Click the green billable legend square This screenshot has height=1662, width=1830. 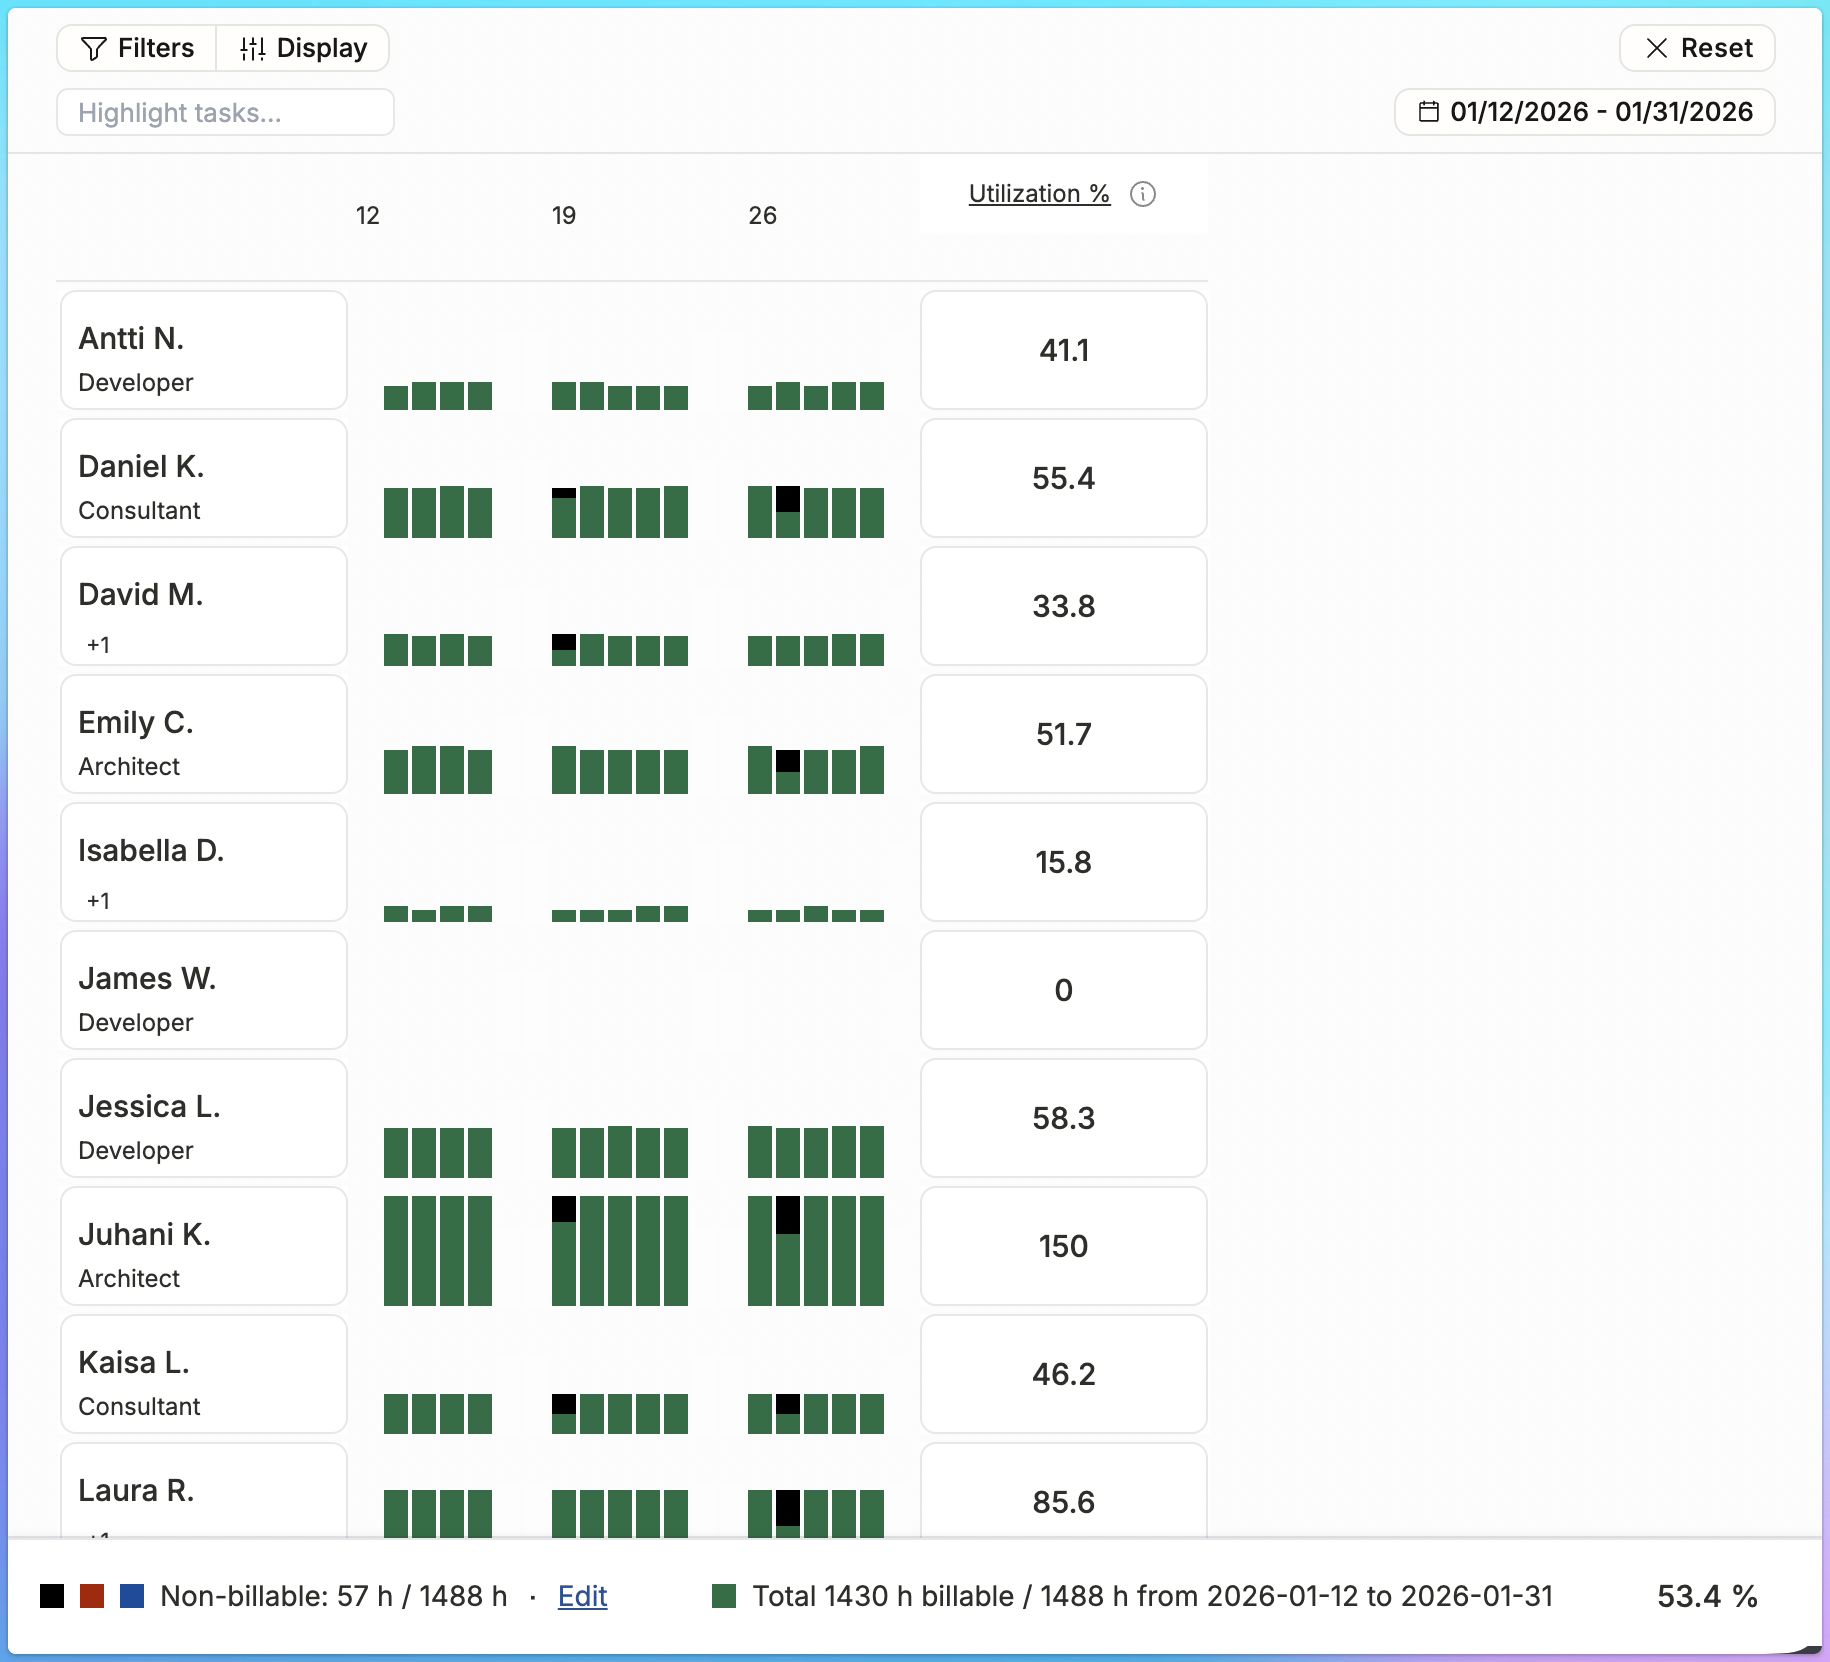pyautogui.click(x=724, y=1596)
